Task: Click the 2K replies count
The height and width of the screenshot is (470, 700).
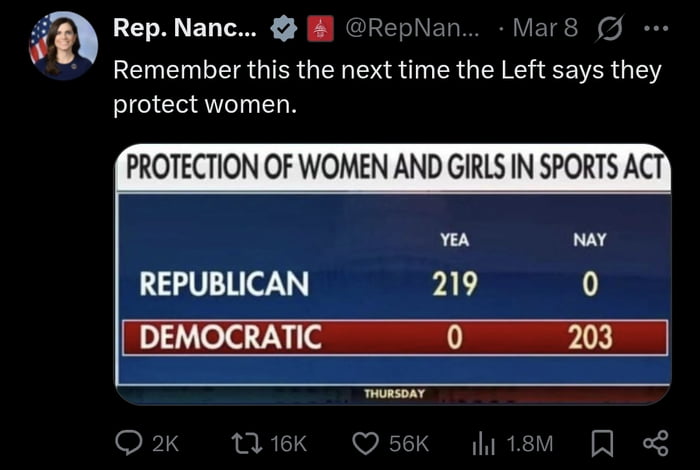Action: click(164, 443)
